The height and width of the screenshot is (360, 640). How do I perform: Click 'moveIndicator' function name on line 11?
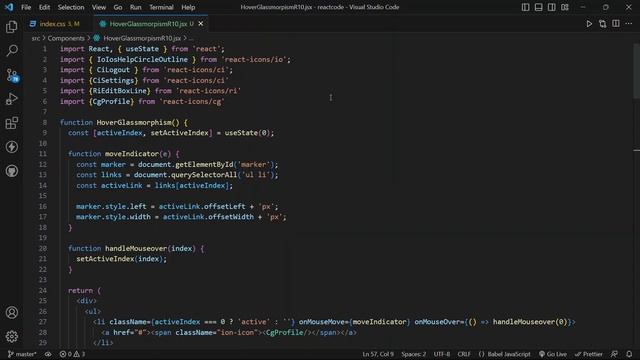tap(131, 153)
